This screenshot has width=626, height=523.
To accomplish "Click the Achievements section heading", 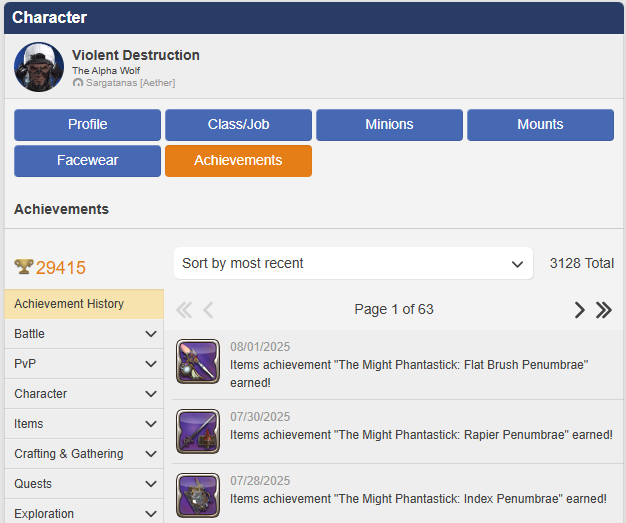I will (x=61, y=209).
